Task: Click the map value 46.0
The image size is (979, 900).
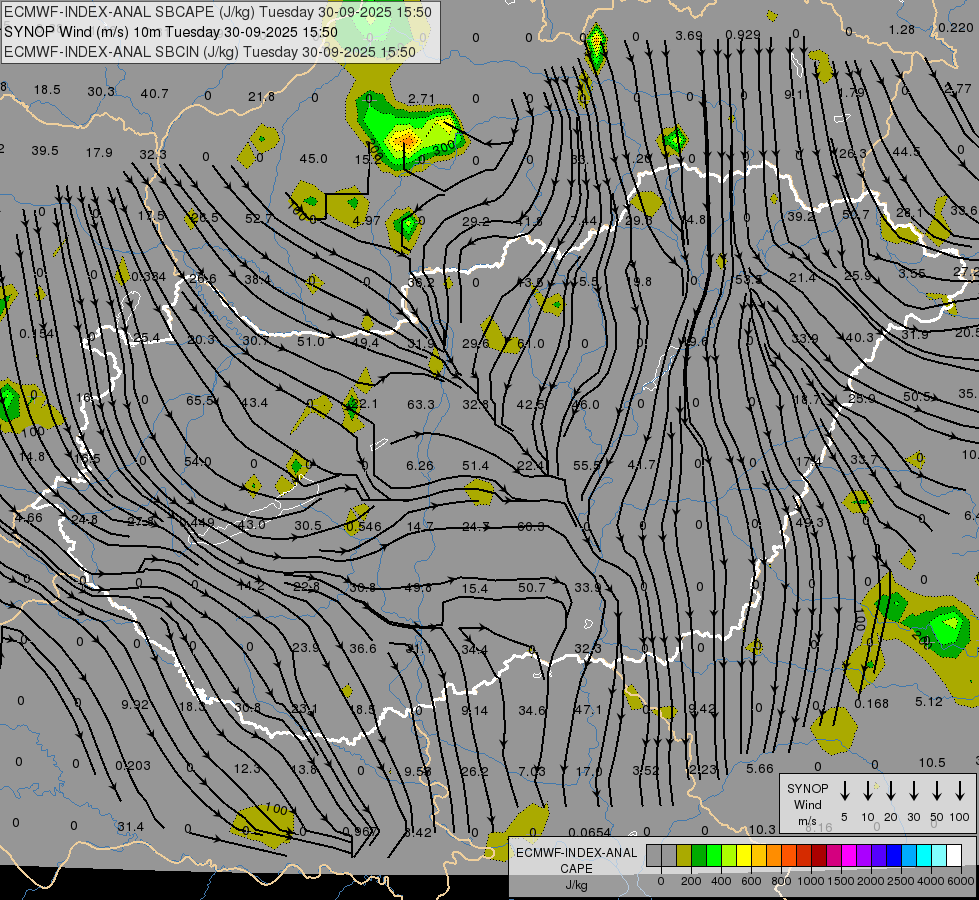Action: click(586, 405)
